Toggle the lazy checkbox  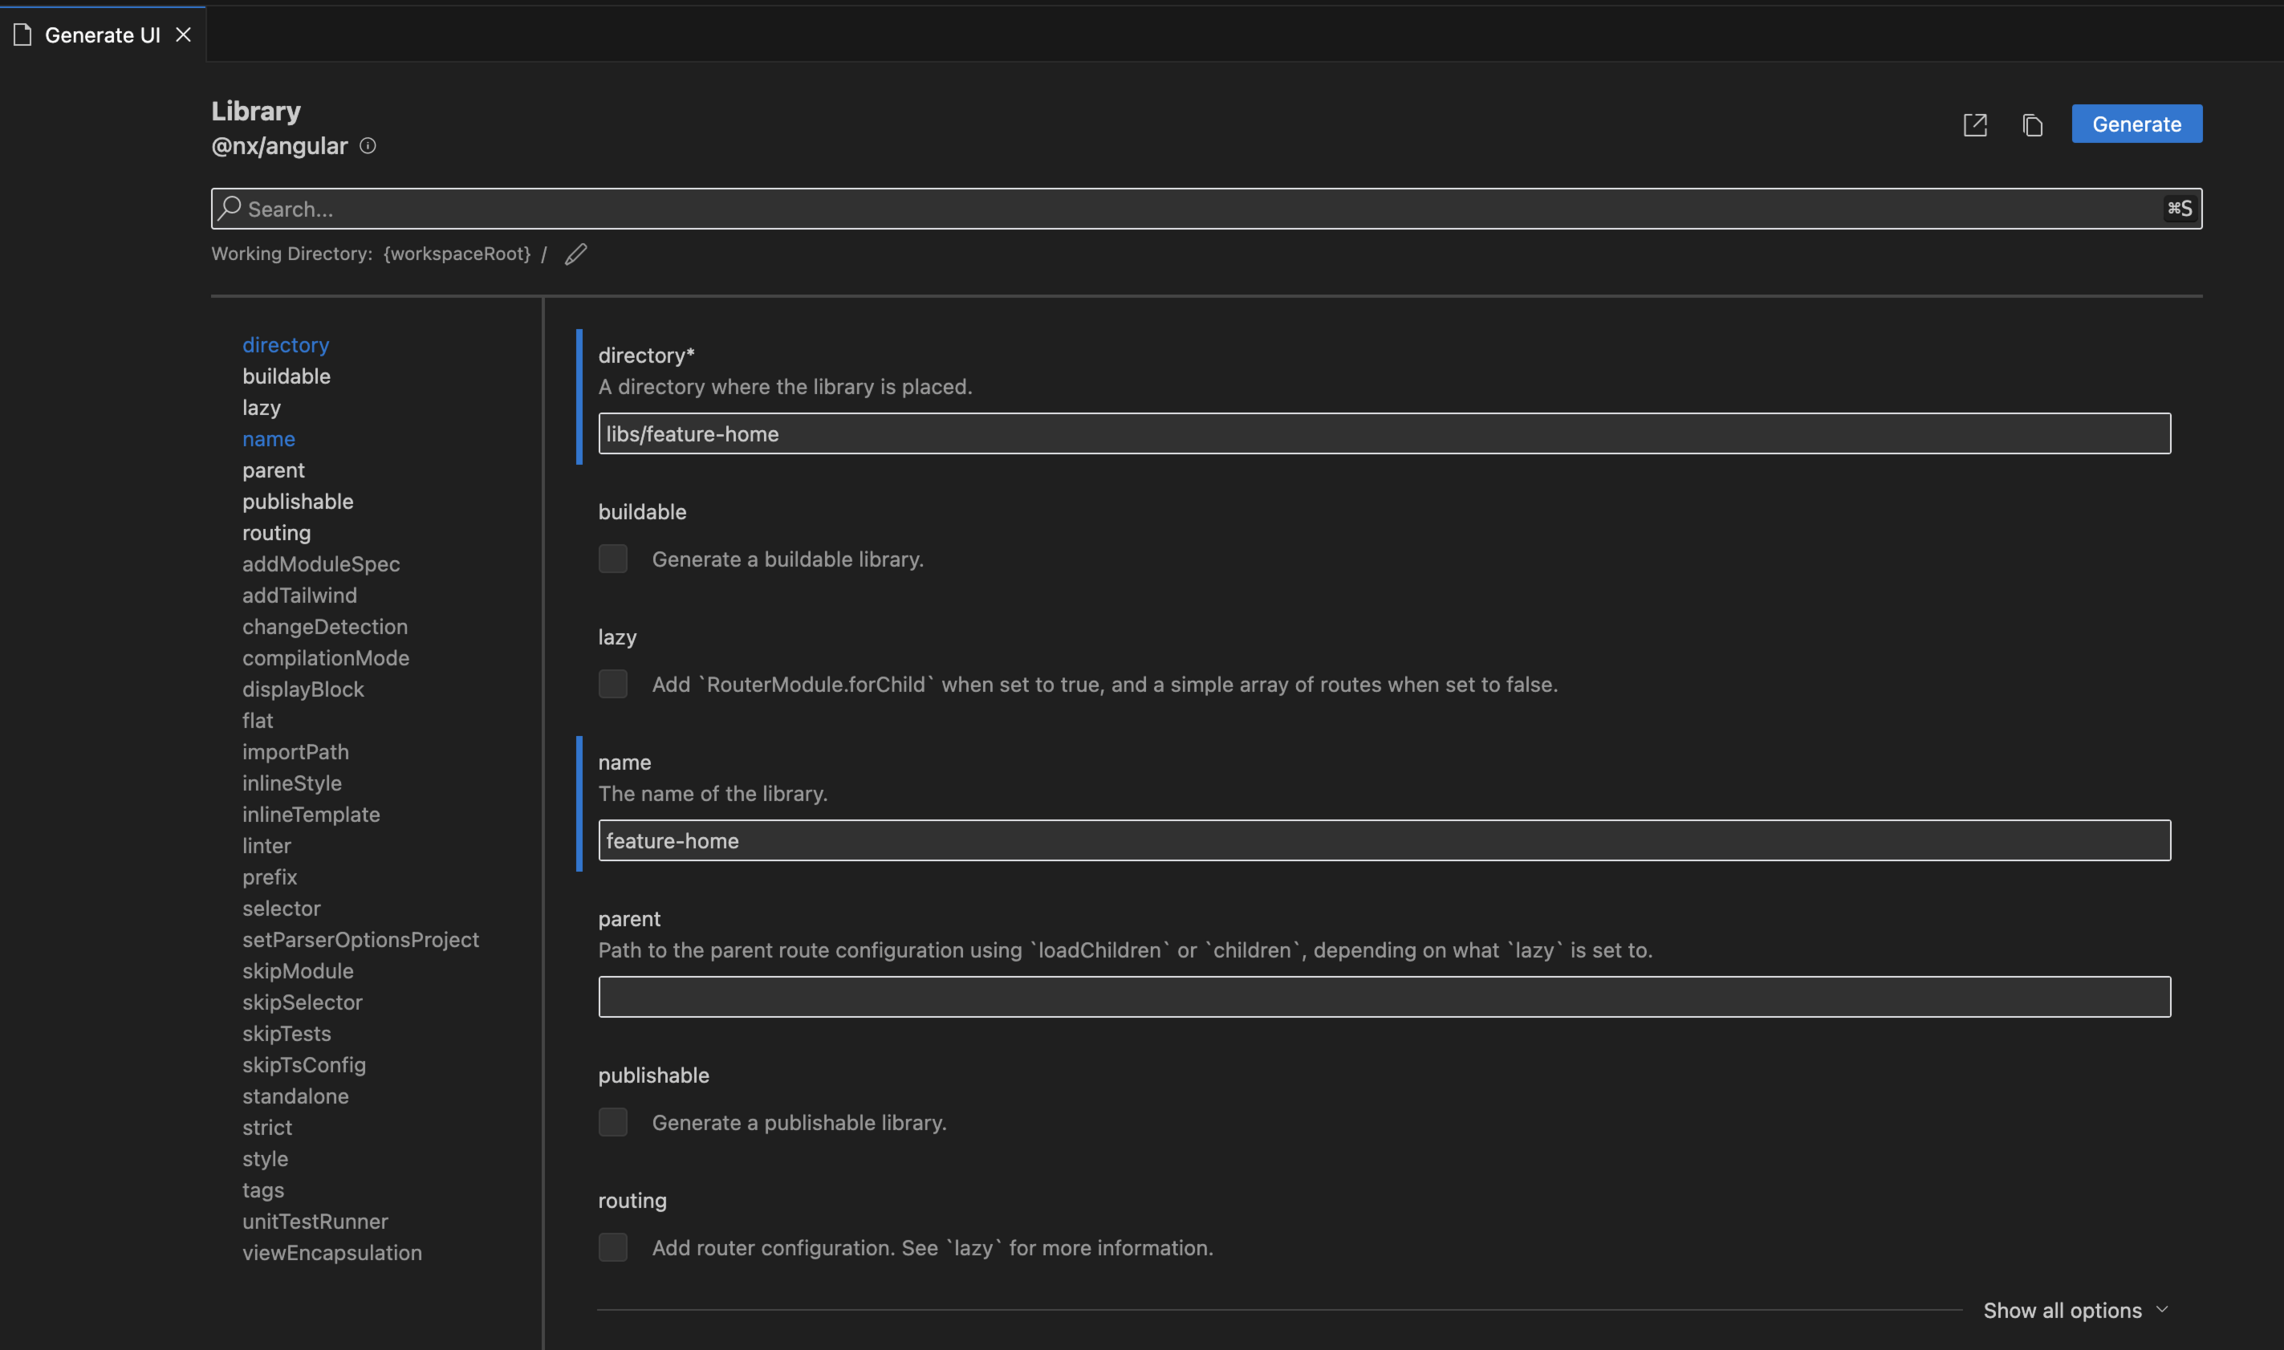[613, 684]
